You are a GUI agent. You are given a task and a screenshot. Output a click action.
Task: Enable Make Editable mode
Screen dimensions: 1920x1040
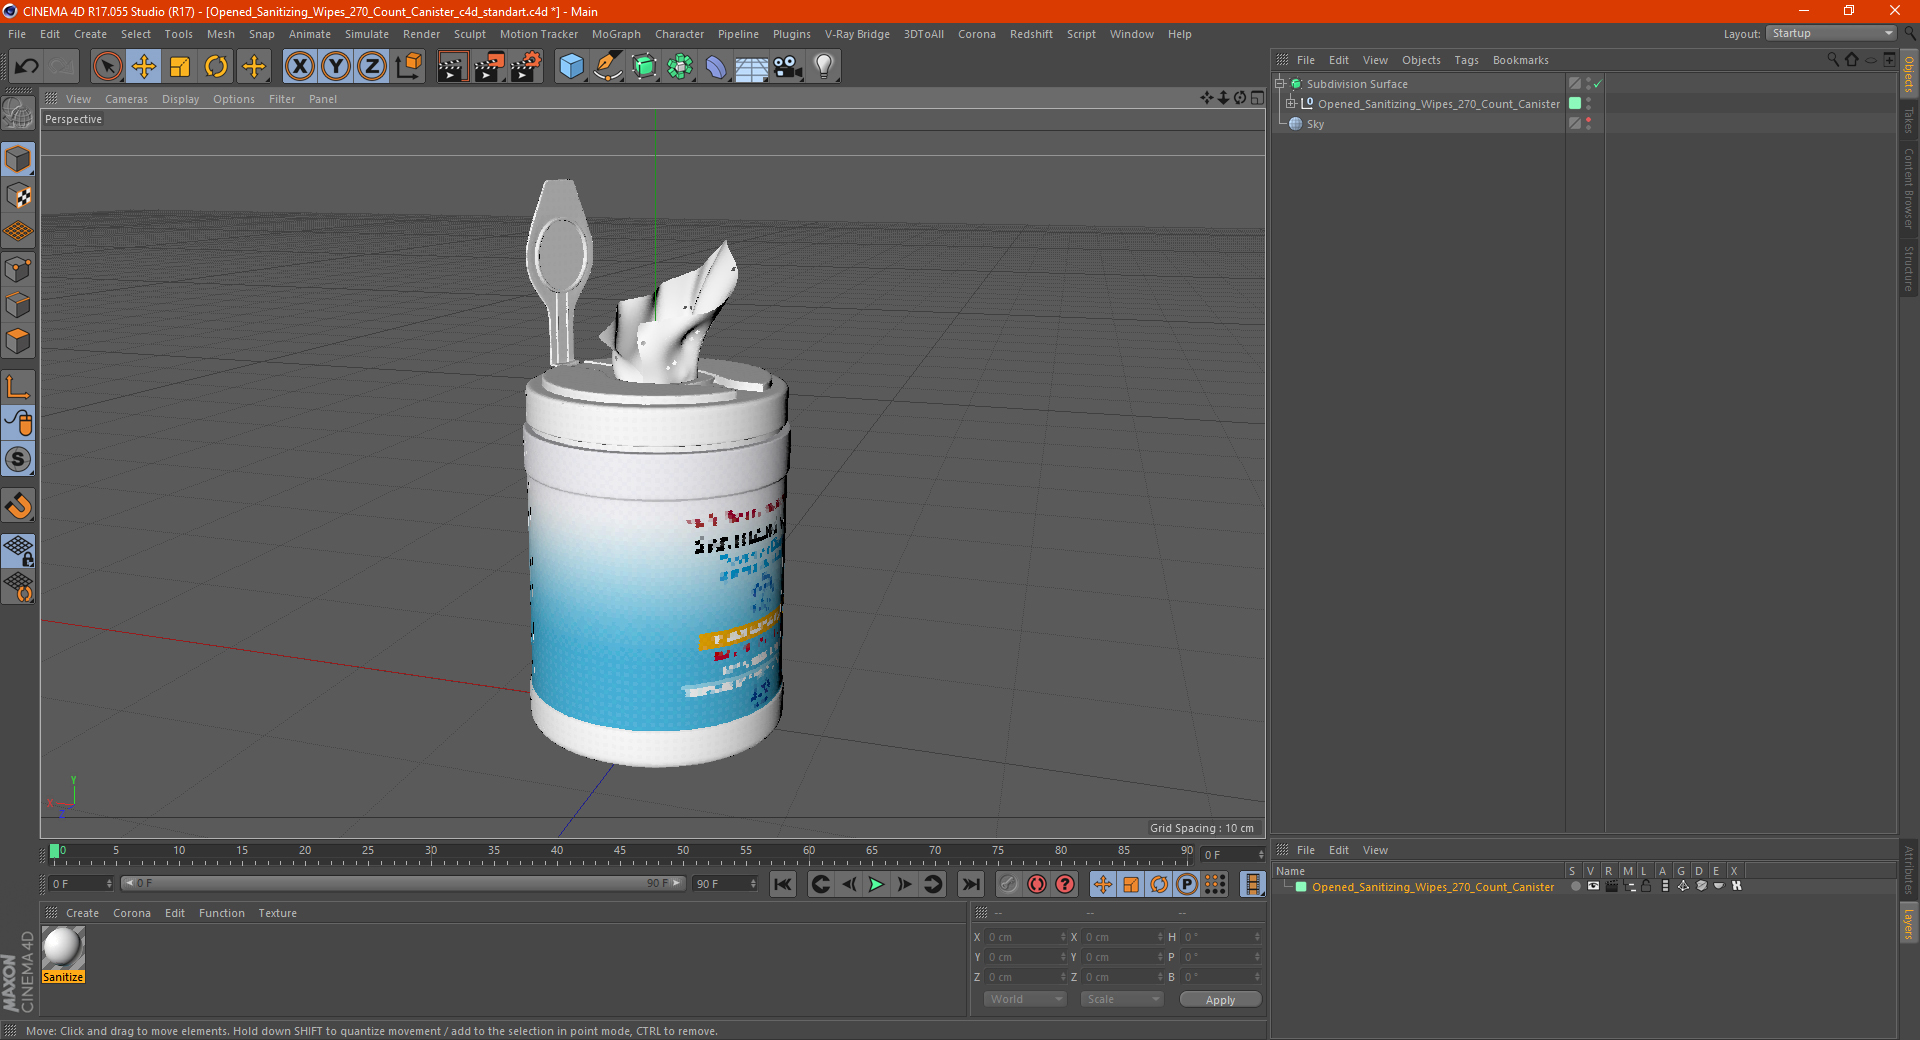pos(18,114)
